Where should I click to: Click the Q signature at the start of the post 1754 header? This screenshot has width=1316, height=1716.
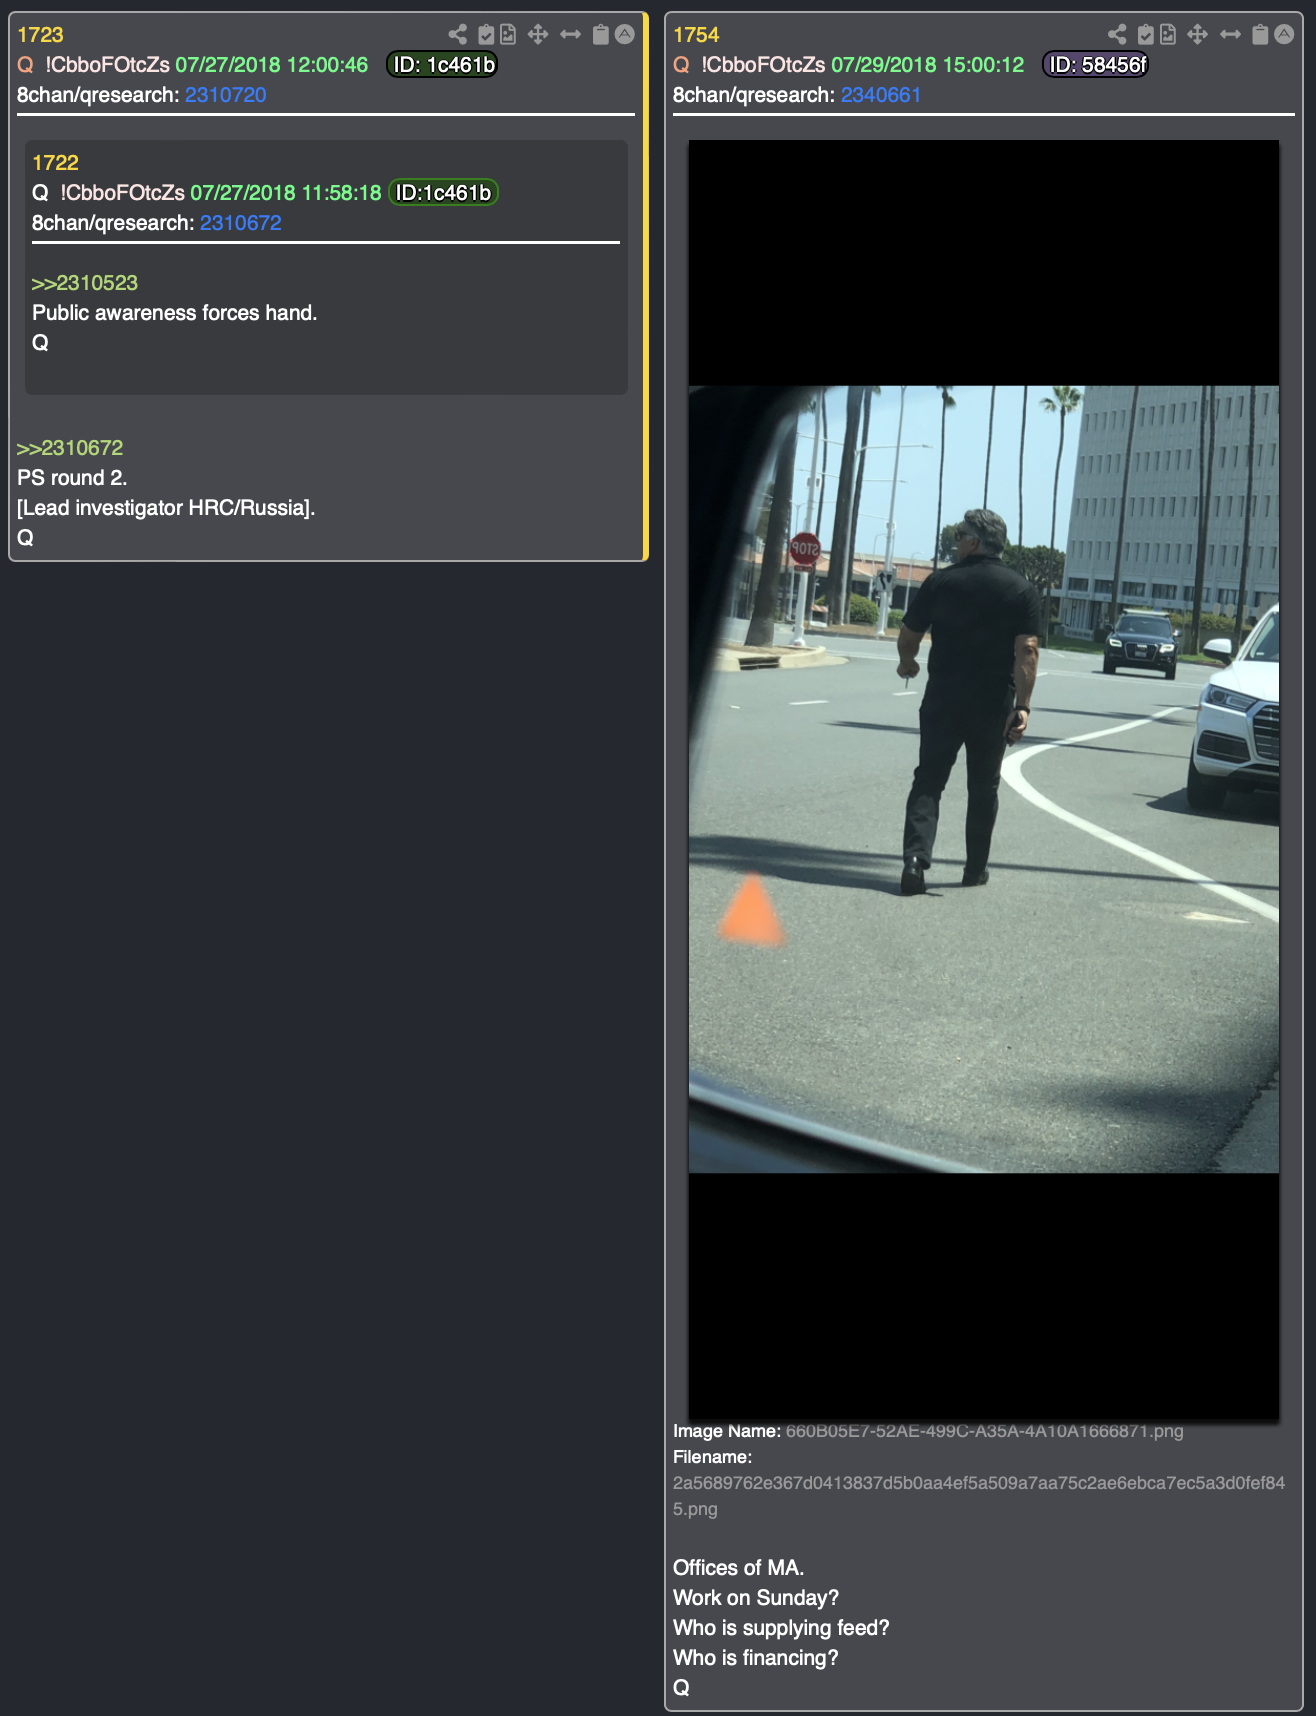click(682, 65)
